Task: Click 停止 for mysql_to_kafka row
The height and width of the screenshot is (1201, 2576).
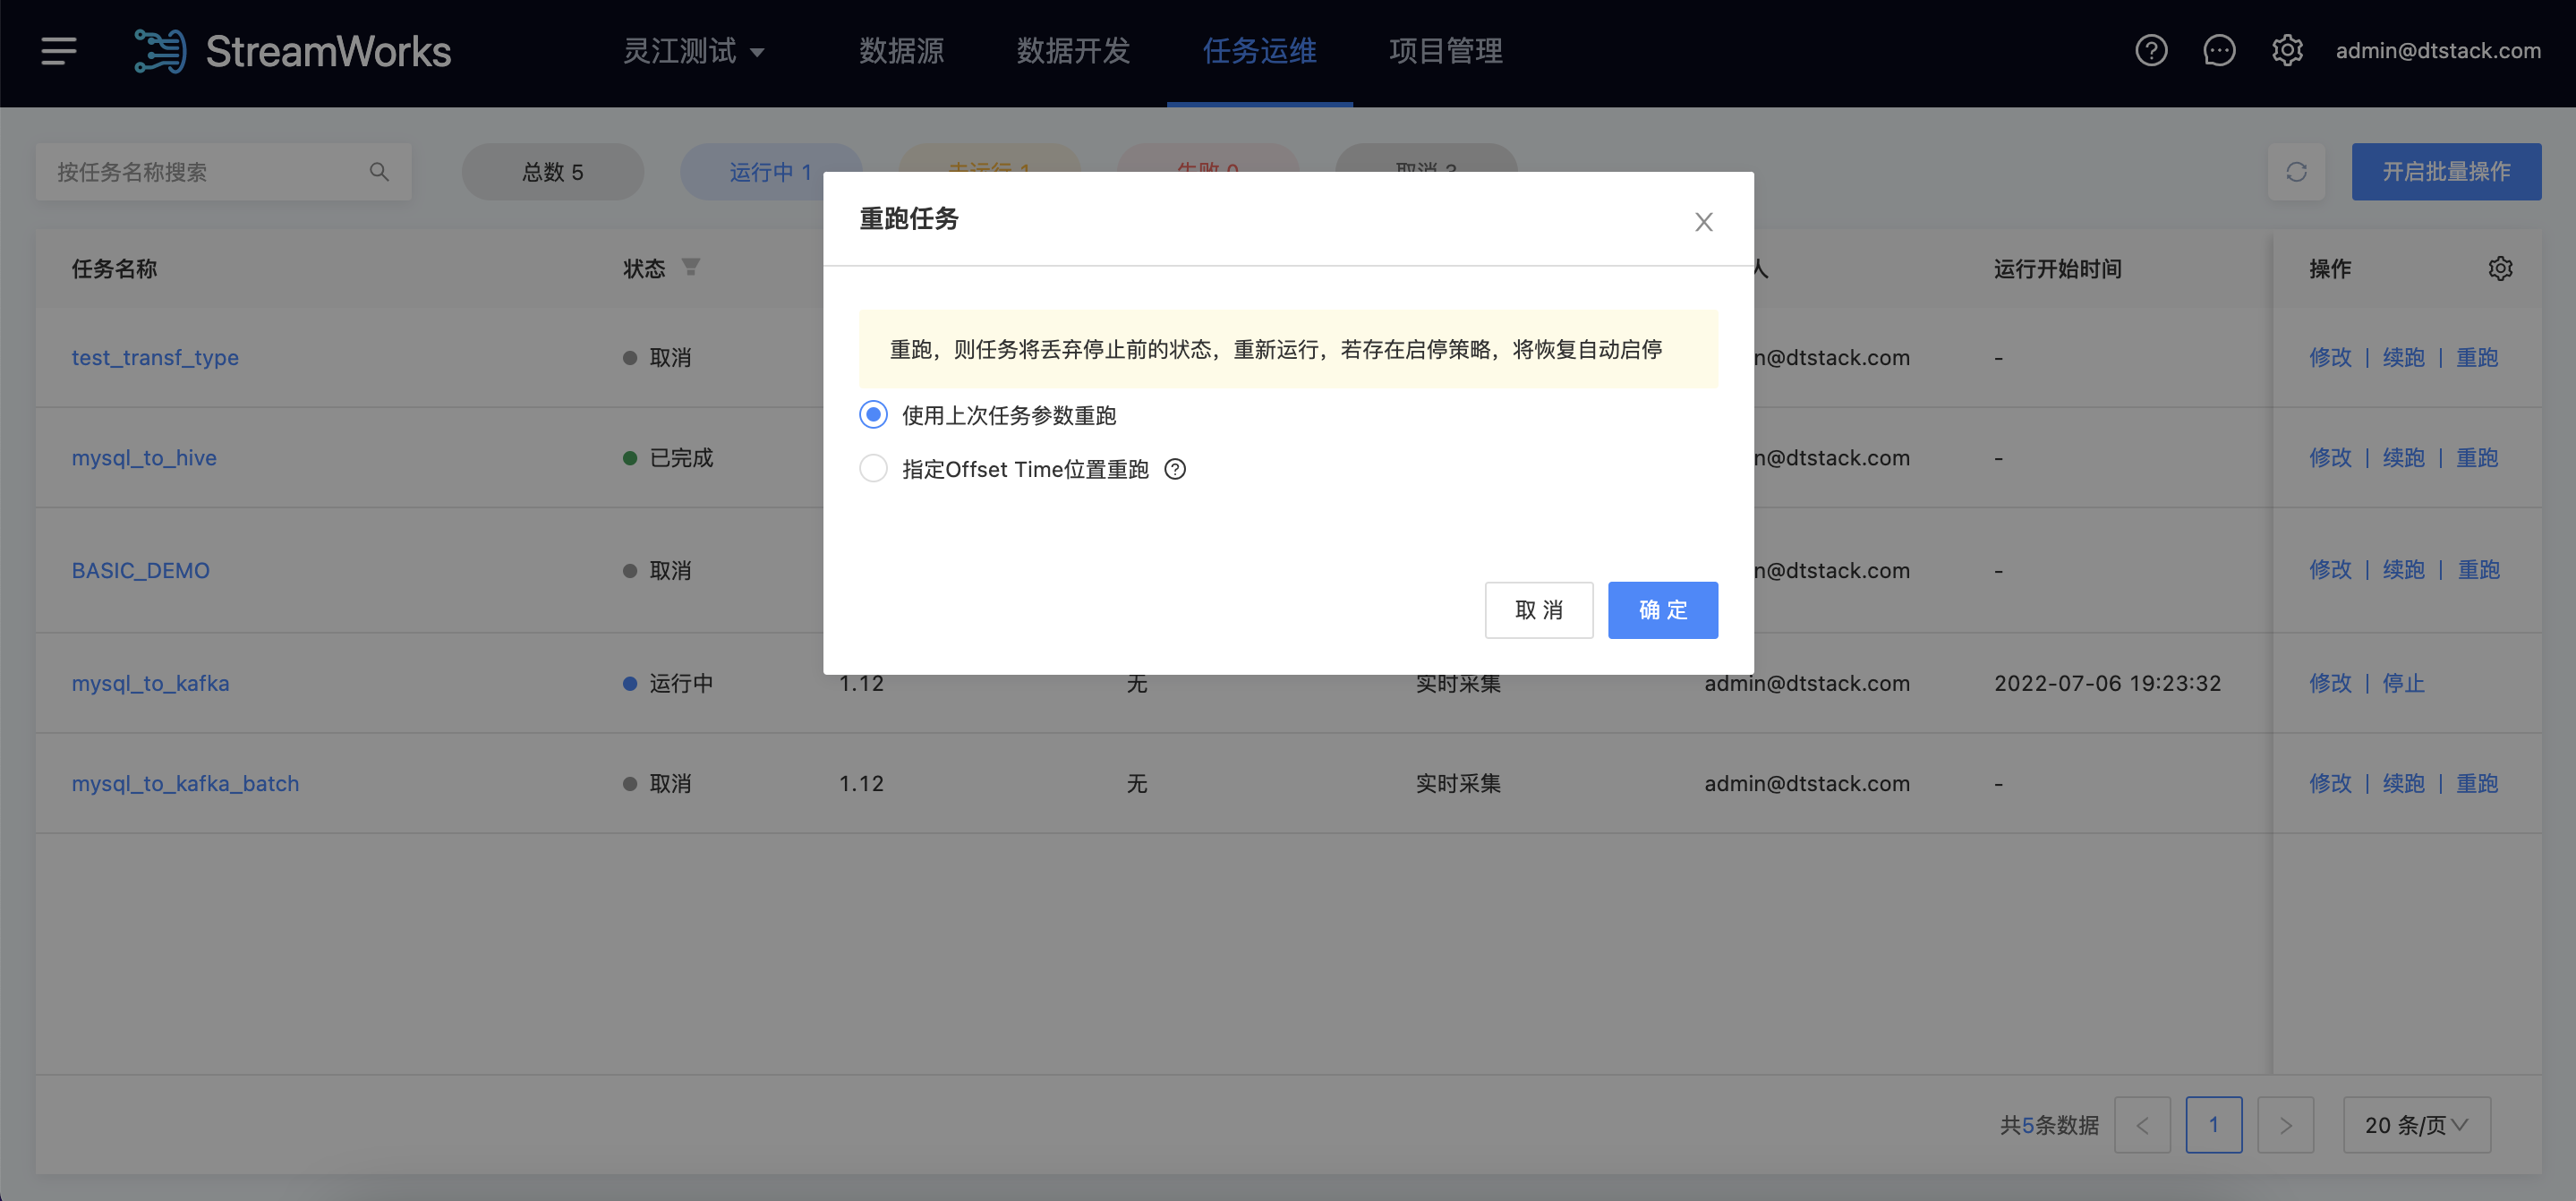Action: pos(2403,684)
